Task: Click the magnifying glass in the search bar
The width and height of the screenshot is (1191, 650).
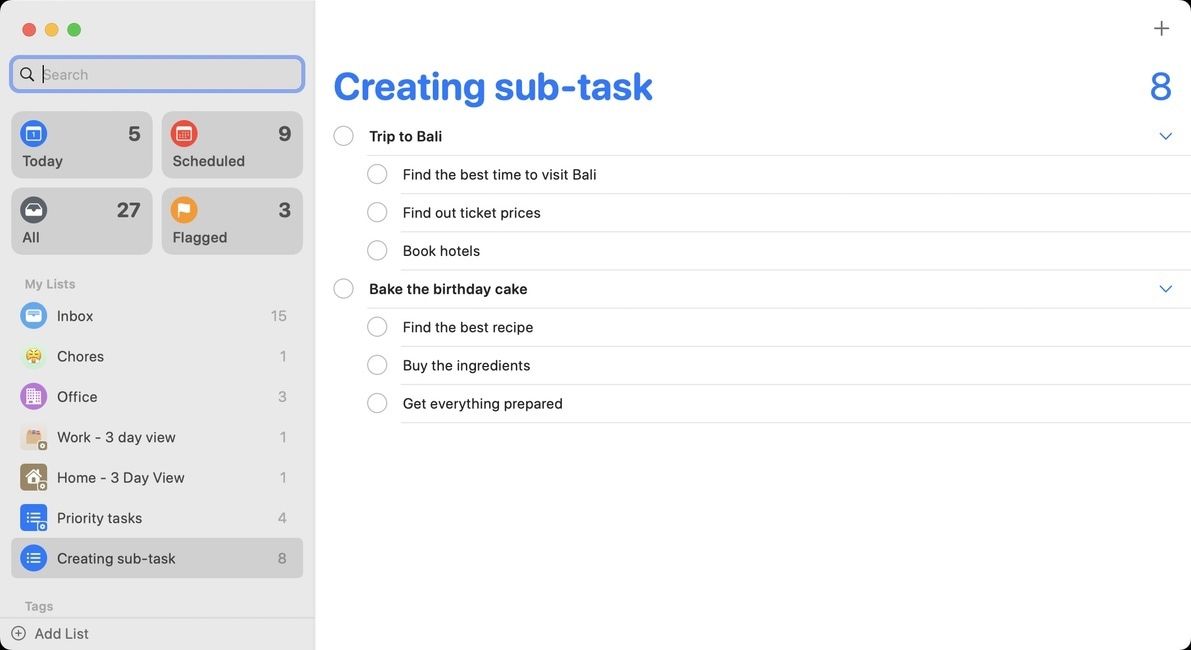Action: [27, 74]
